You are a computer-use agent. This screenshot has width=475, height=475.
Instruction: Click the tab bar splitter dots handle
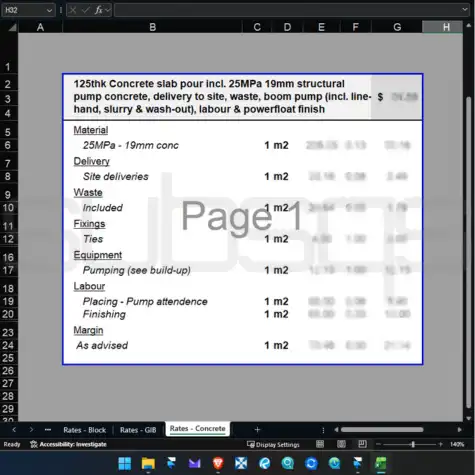click(323, 430)
